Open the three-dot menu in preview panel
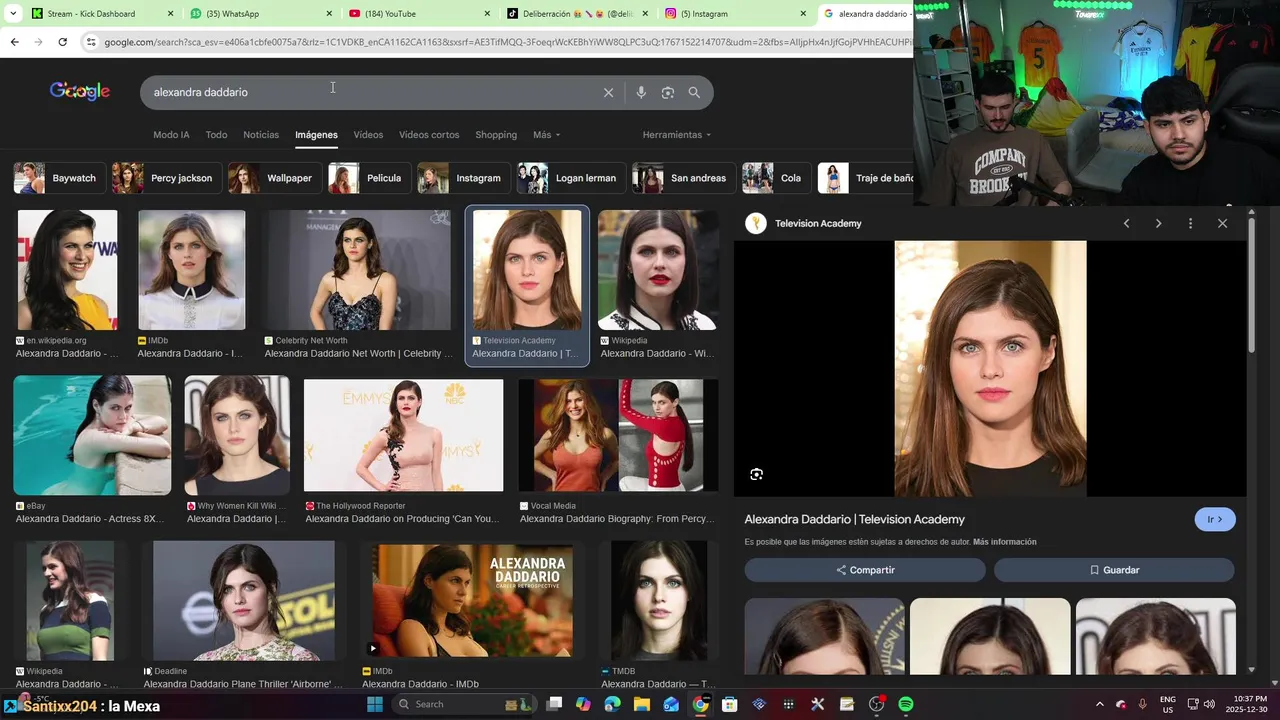Viewport: 1280px width, 720px height. [1190, 223]
